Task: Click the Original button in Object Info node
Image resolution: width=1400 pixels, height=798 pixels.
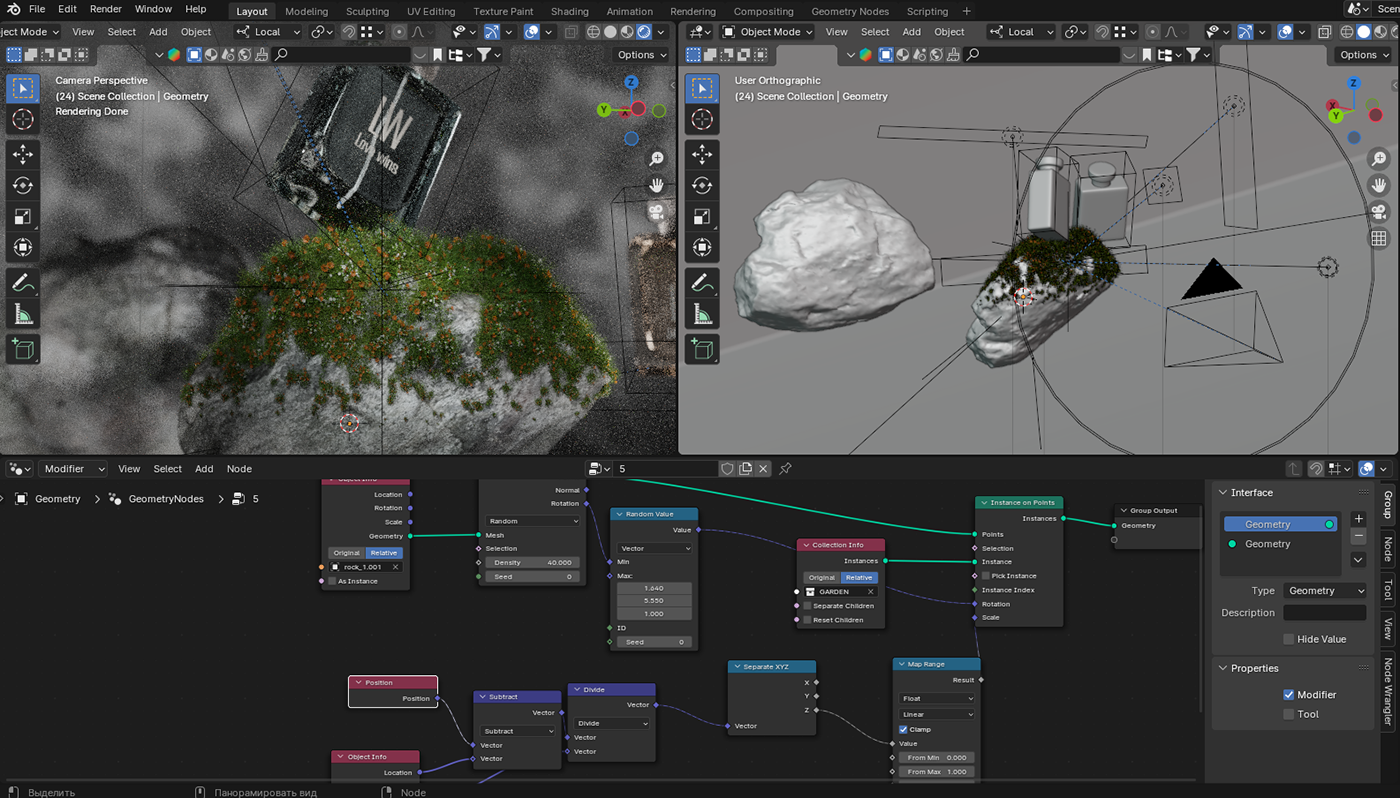Action: click(x=346, y=552)
